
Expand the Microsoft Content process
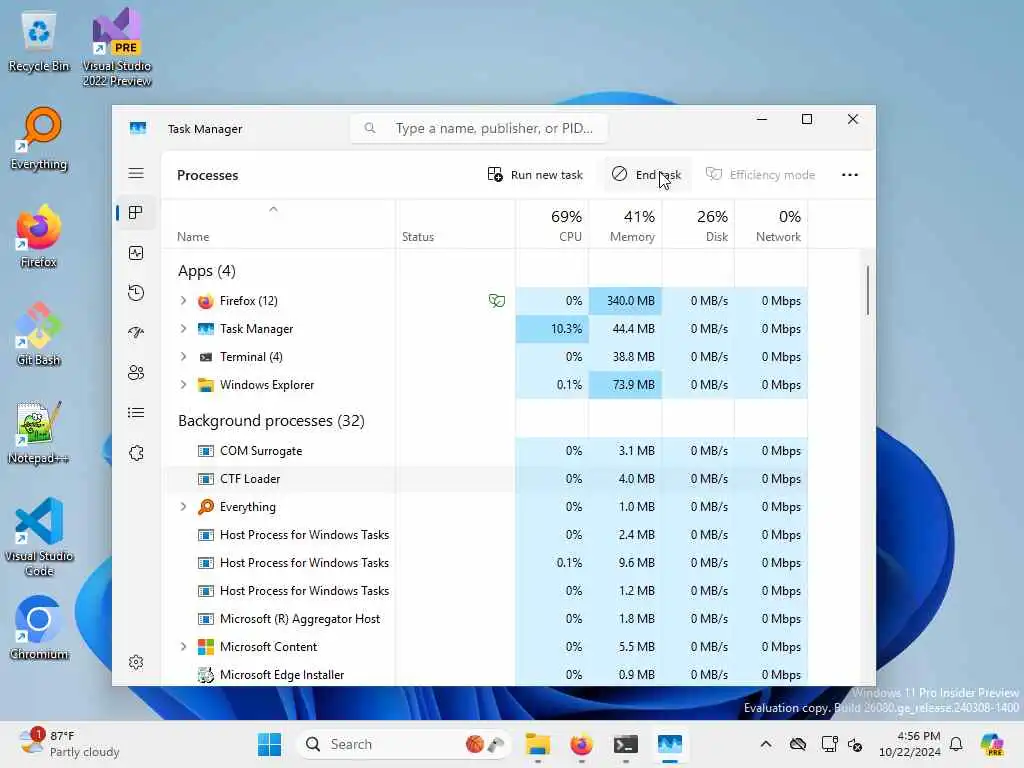[184, 647]
